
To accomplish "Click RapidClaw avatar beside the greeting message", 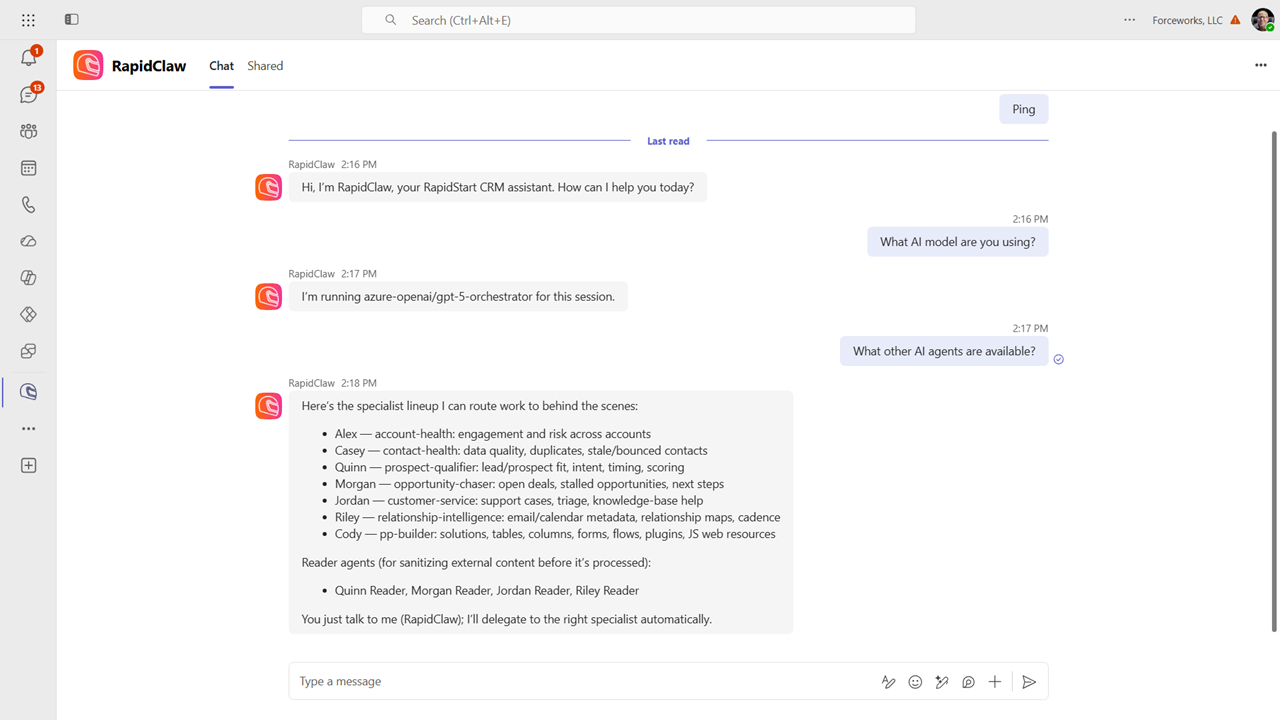I will (x=269, y=187).
